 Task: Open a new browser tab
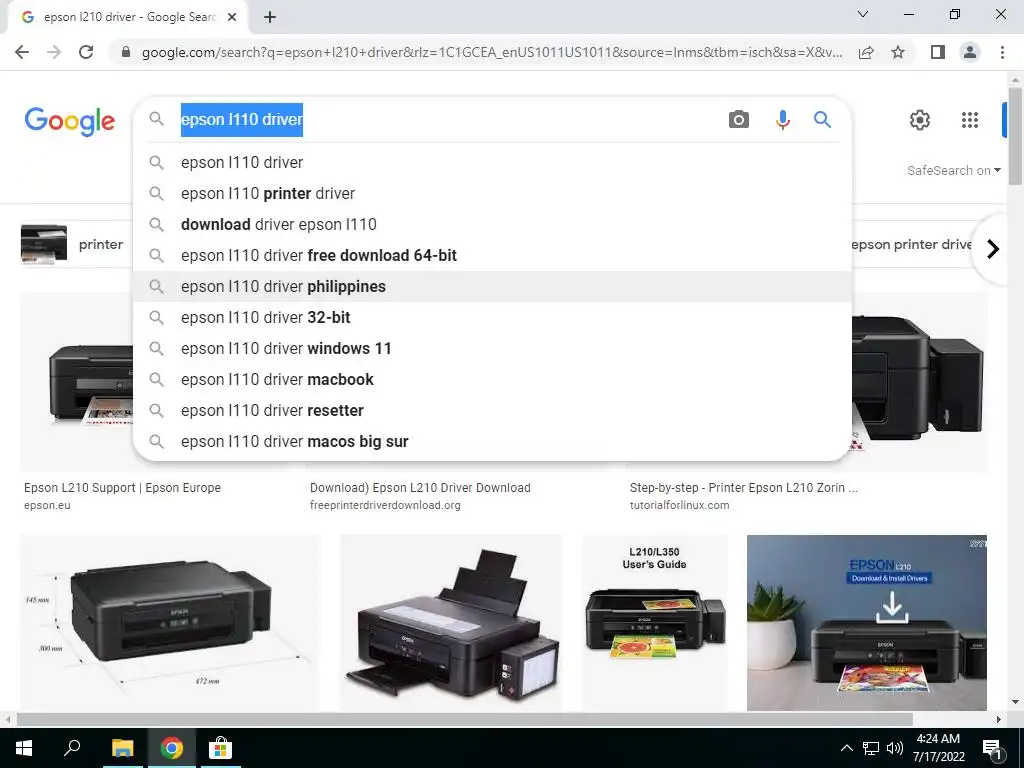point(270,18)
